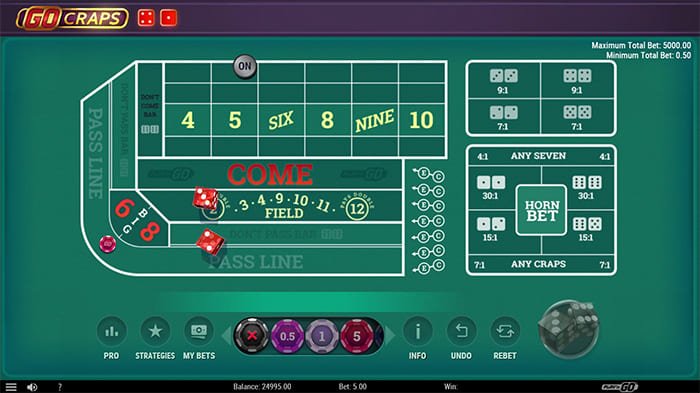This screenshot has height=393, width=700.
Task: Click the Maximum Total Bet text
Action: pos(641,45)
